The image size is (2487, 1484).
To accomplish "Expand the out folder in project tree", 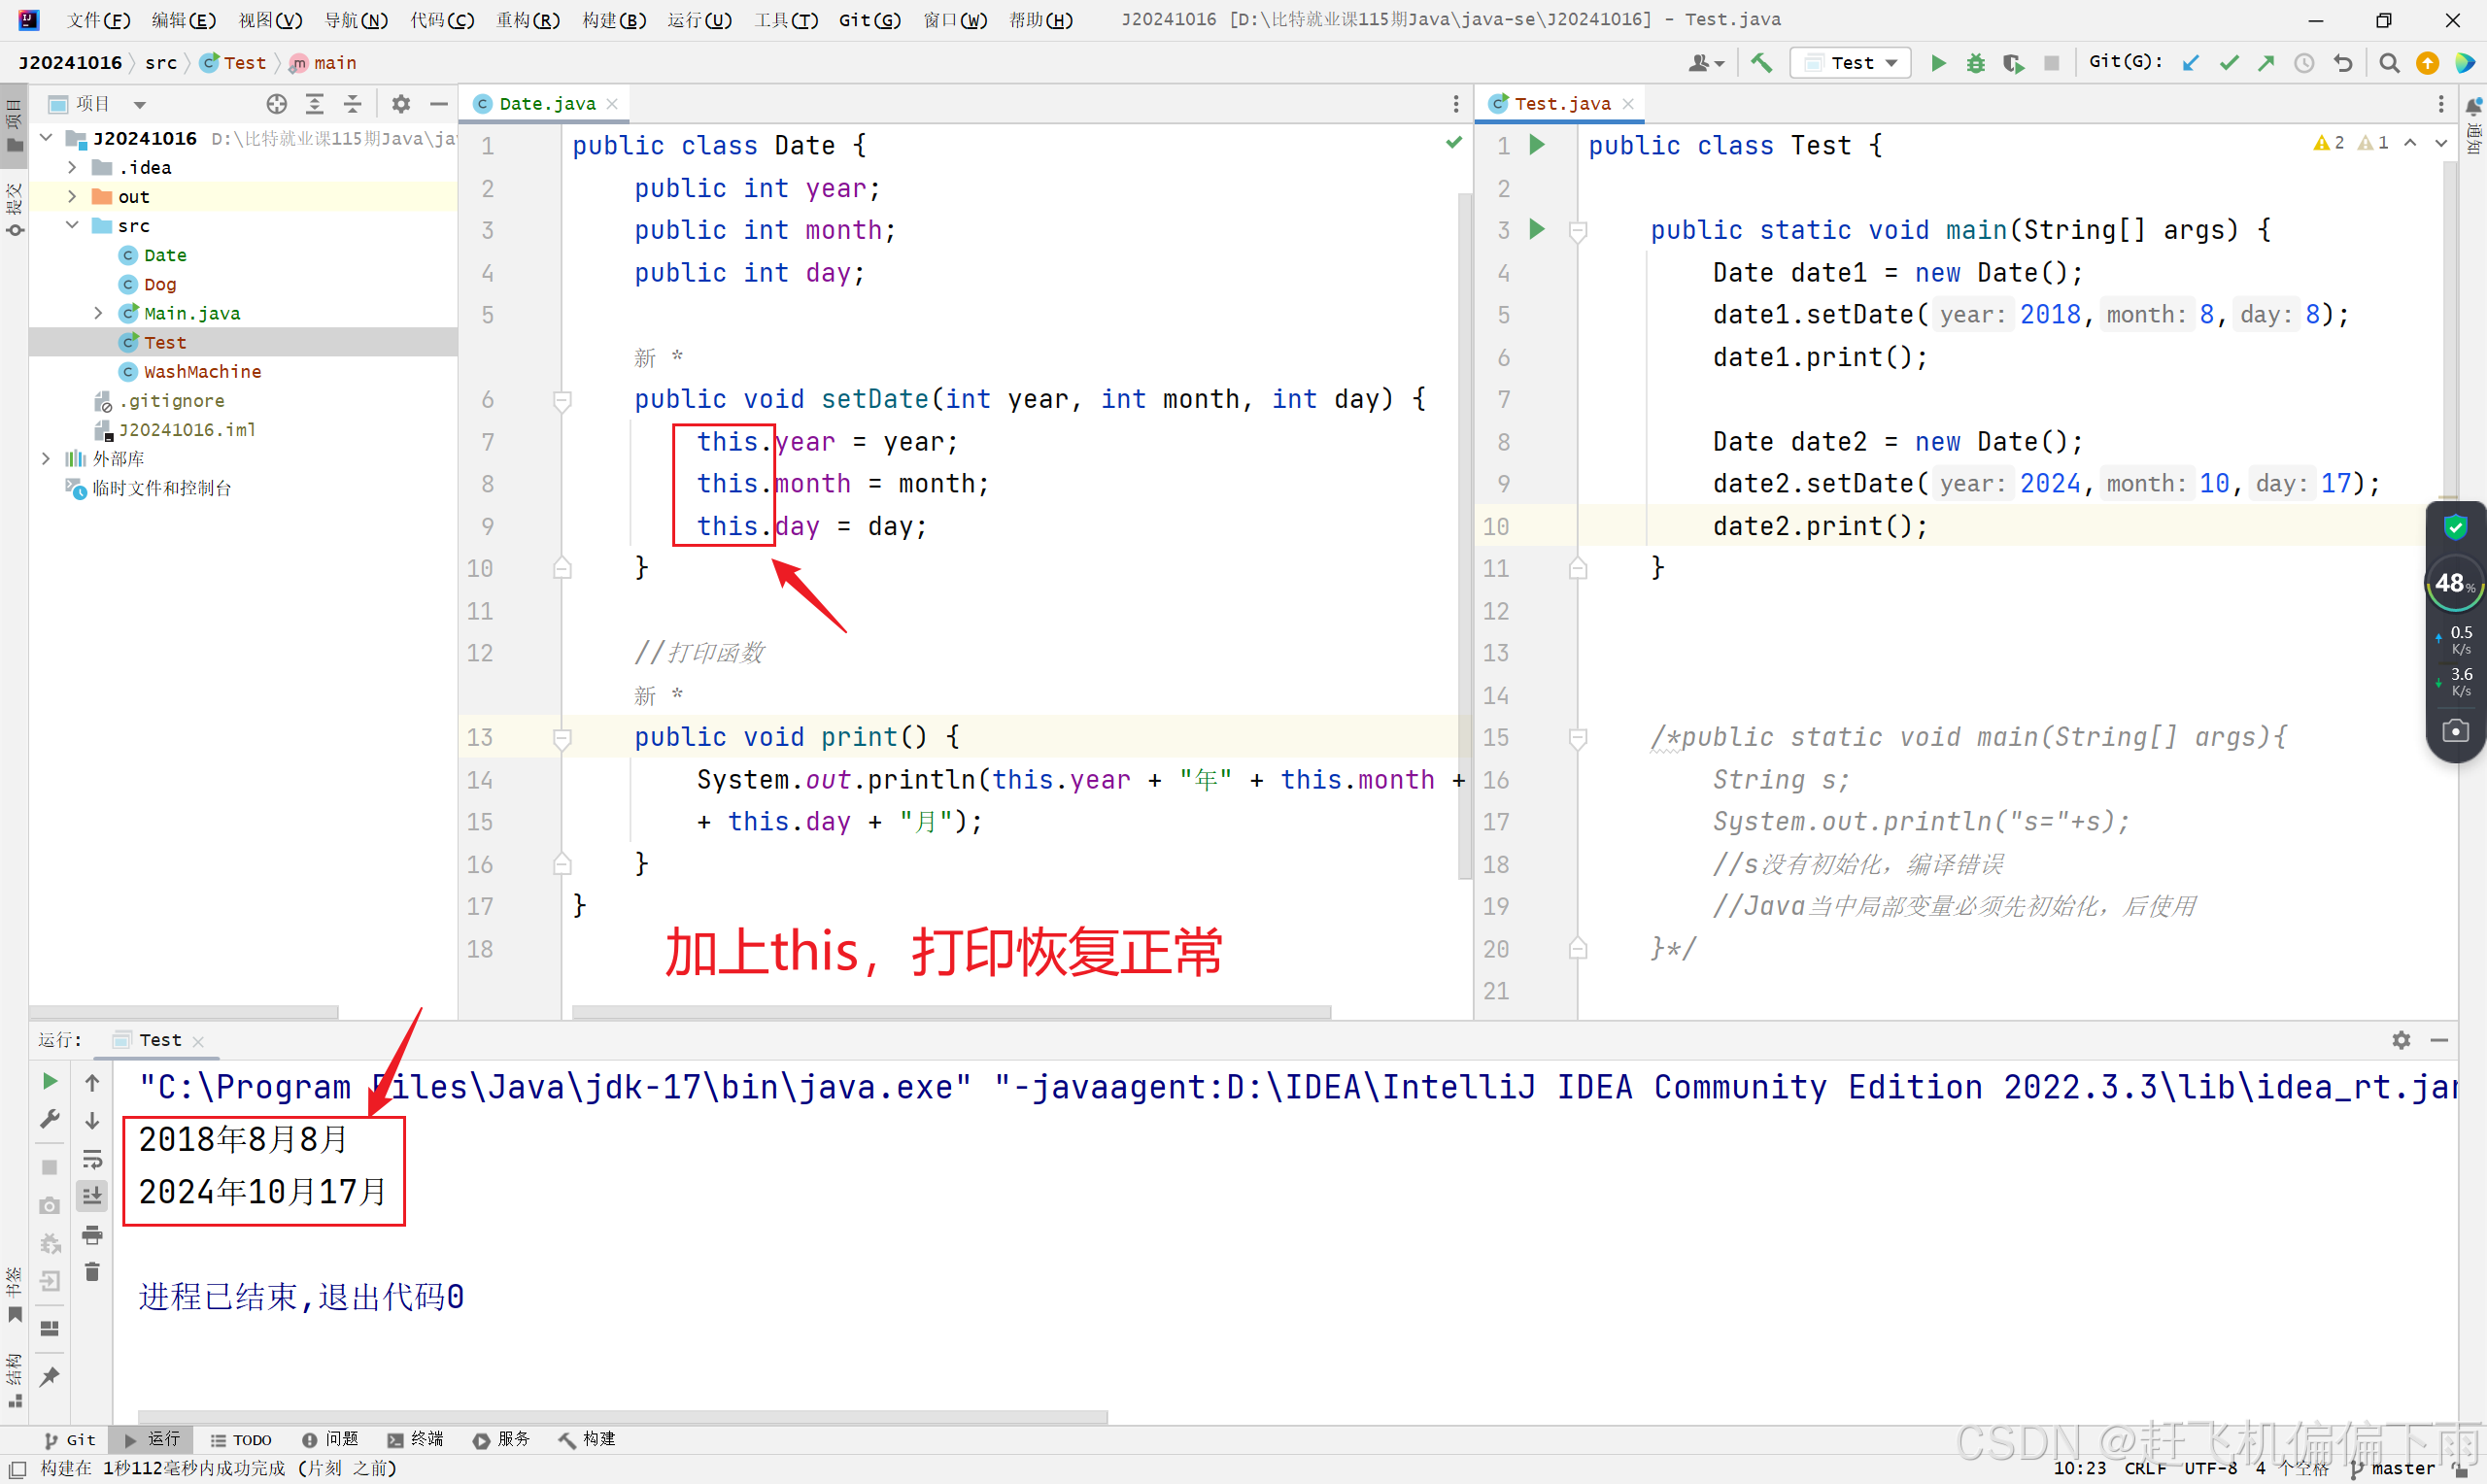I will tap(72, 196).
